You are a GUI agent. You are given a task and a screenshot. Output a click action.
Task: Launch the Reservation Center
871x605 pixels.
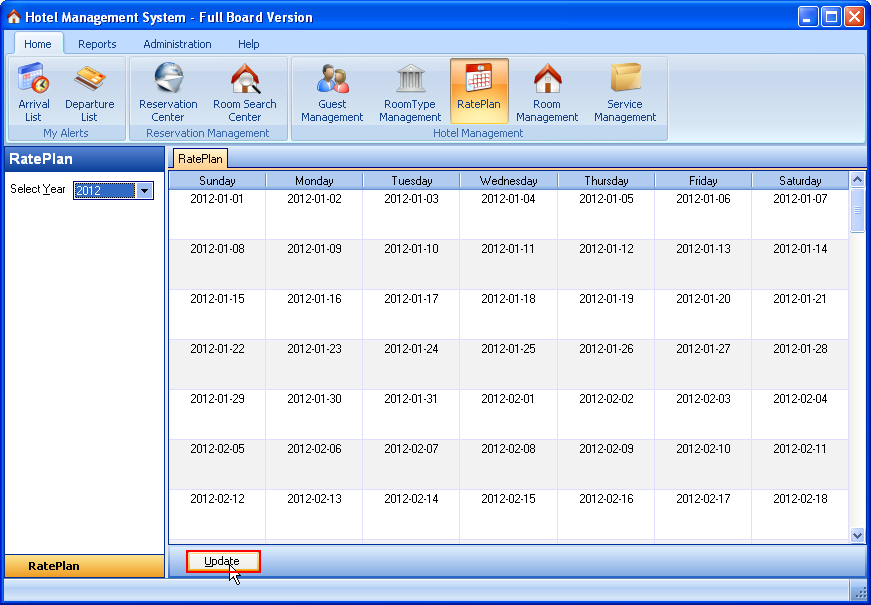168,91
